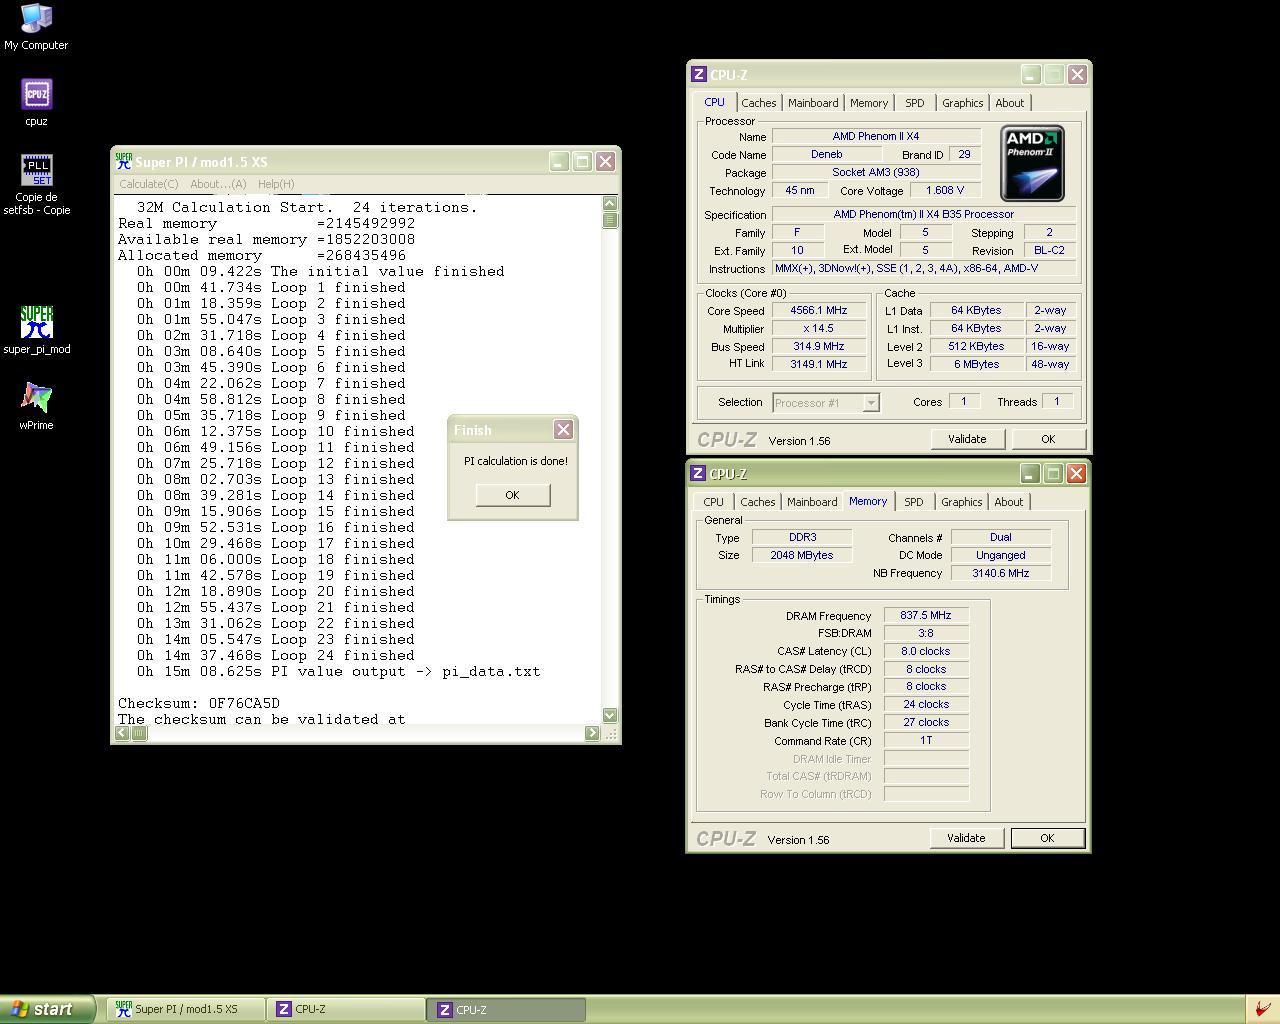1280x1024 pixels.
Task: Select the CPU tab in the upper CPU-Z window
Action: click(714, 102)
